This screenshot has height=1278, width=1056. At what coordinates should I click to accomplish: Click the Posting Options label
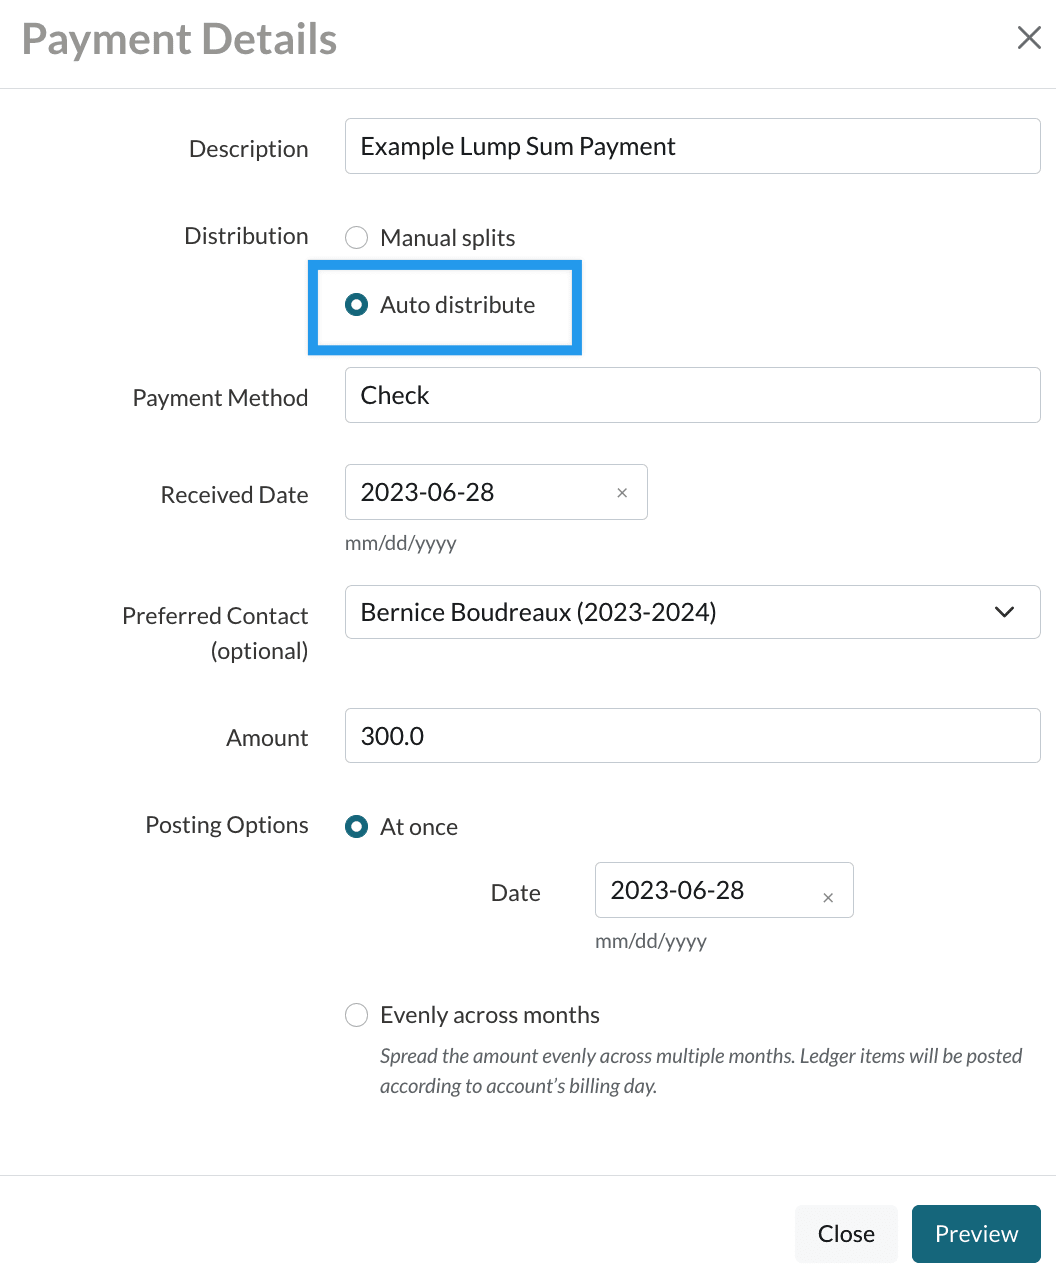pyautogui.click(x=227, y=825)
